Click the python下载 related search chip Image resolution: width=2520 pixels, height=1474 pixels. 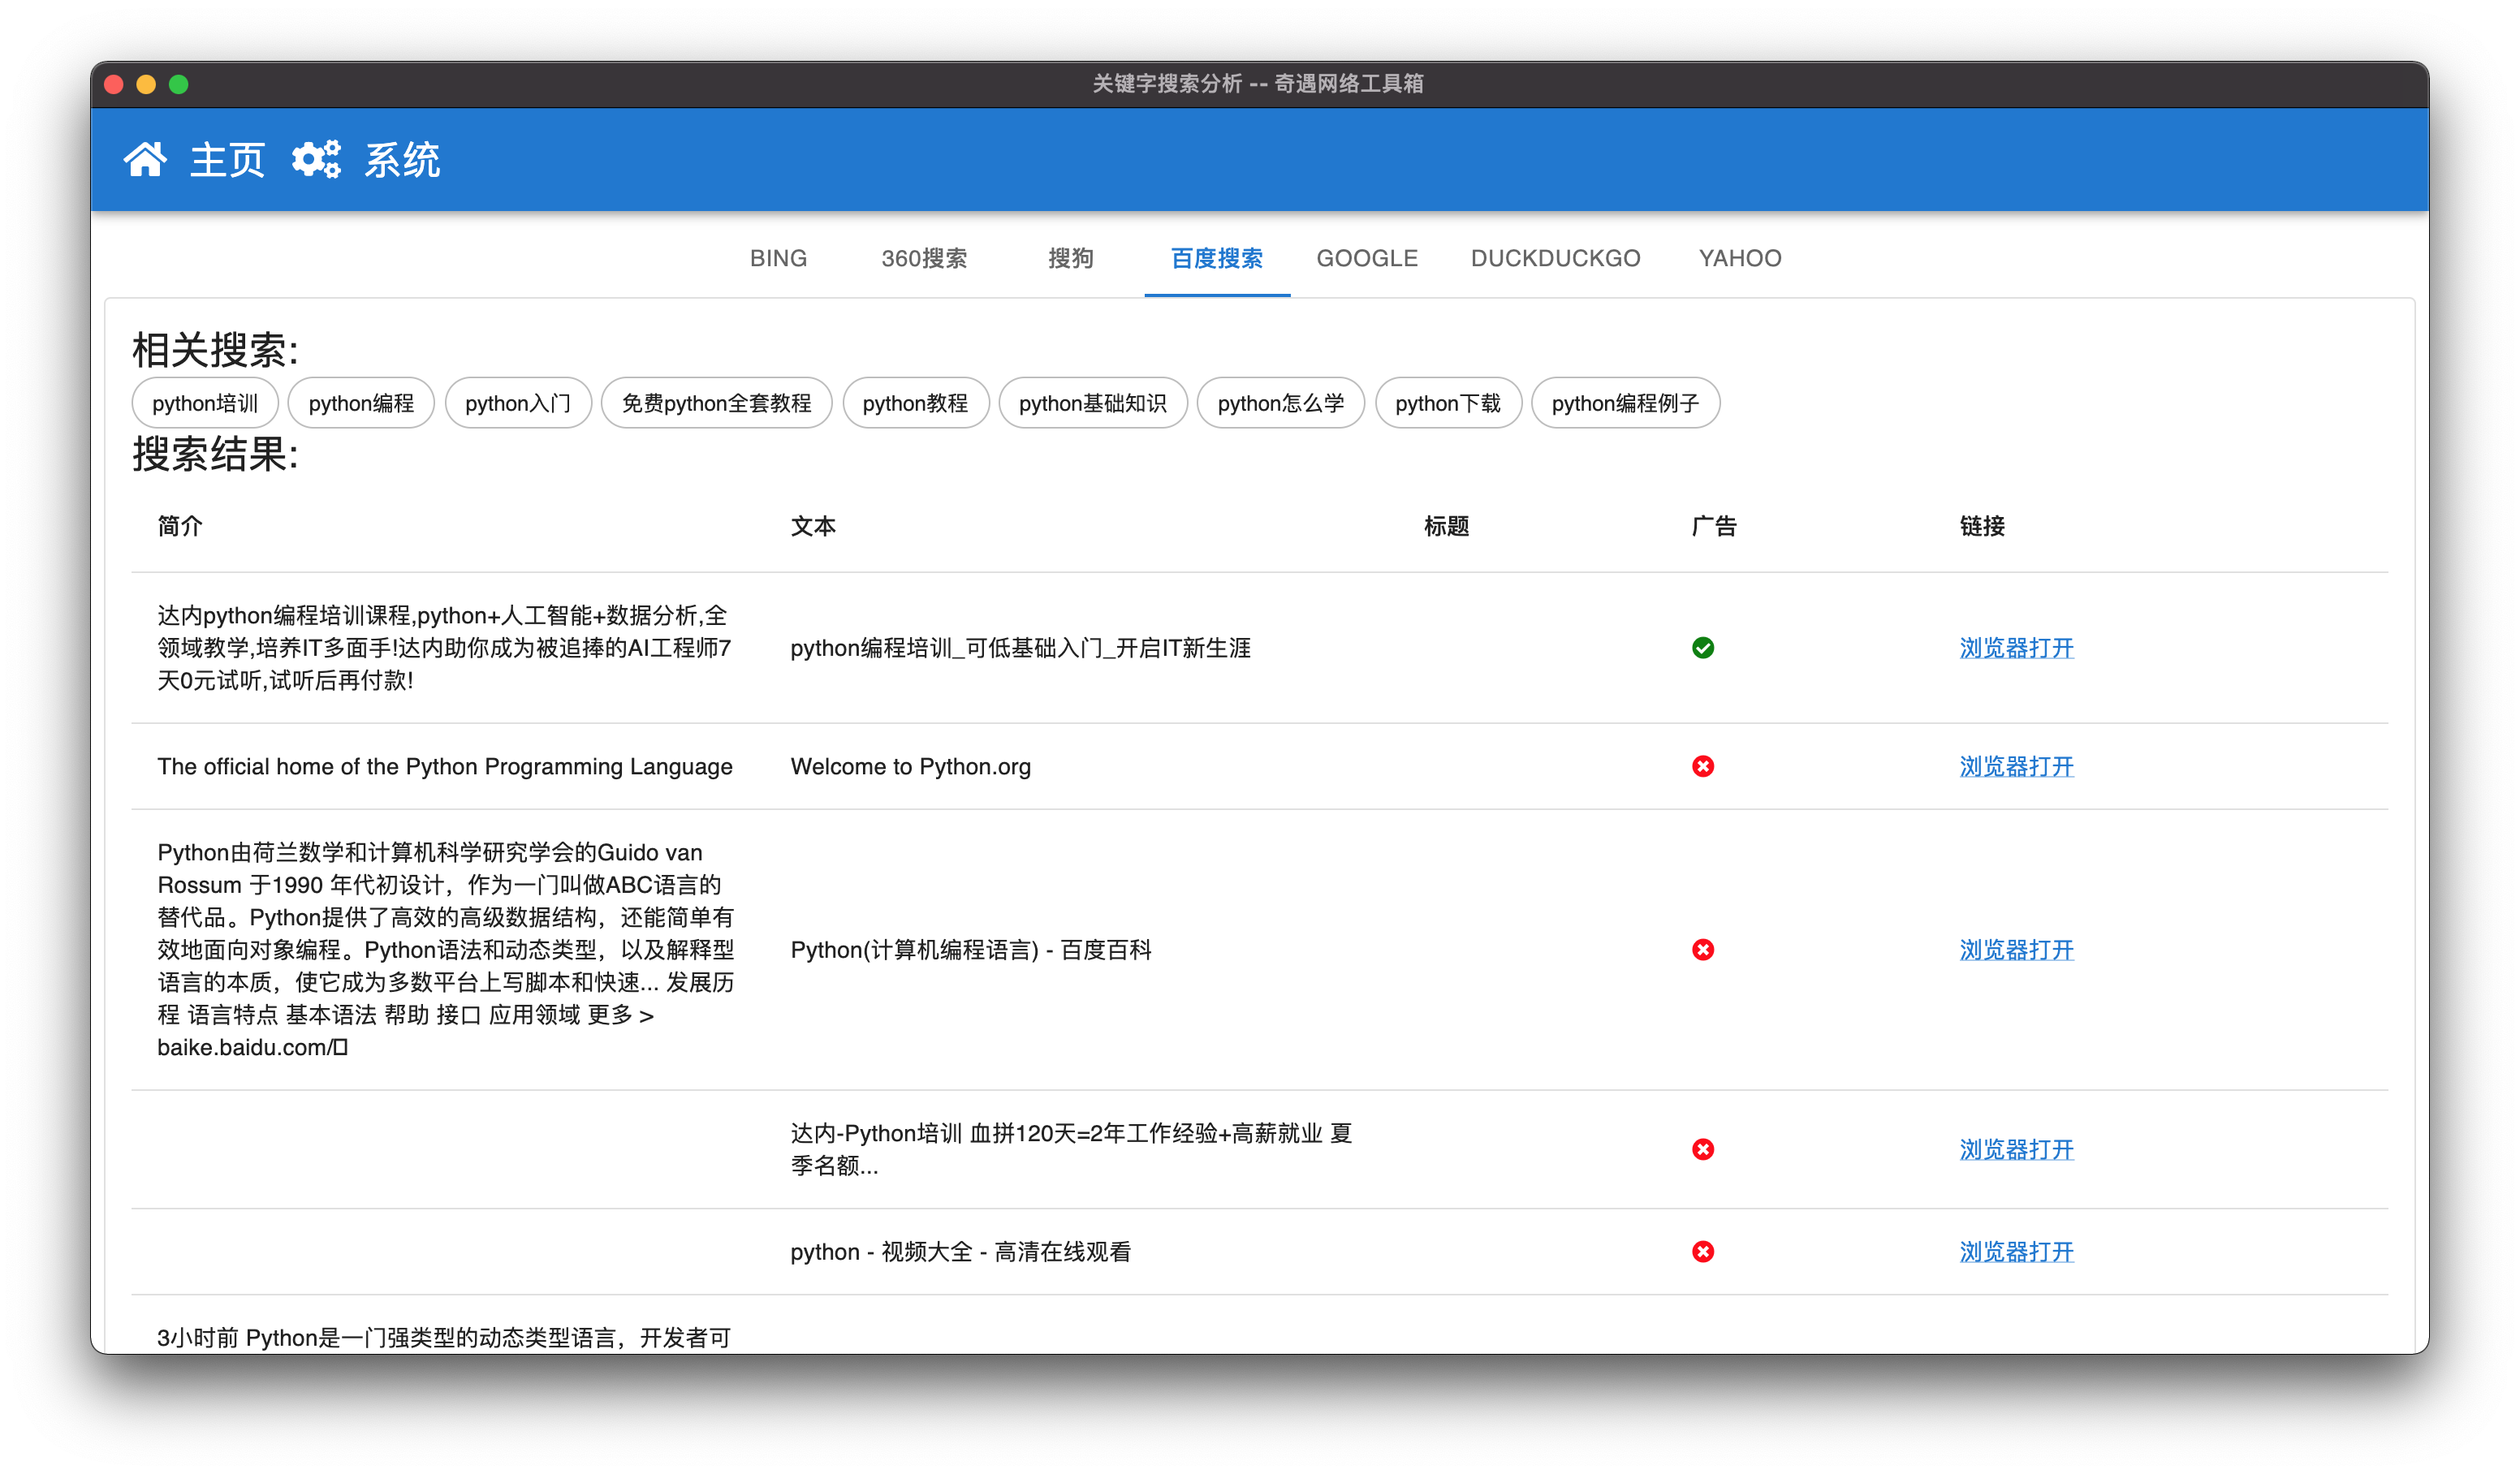coord(1447,403)
